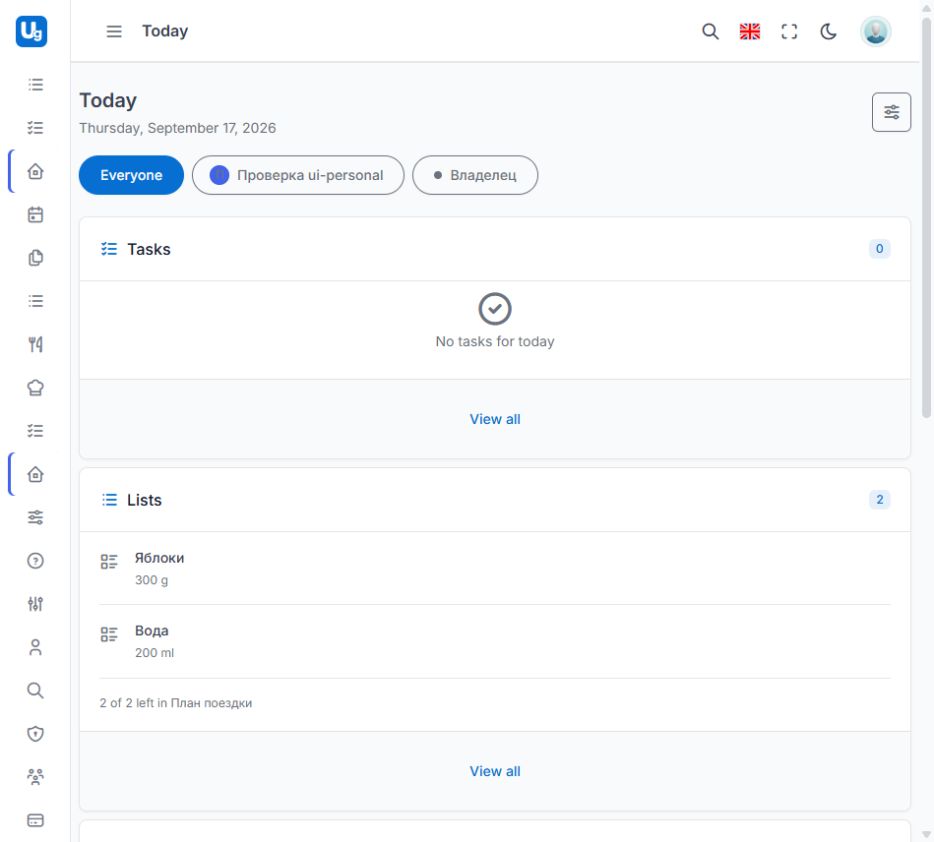This screenshot has height=842, width=934.
Task: Select the Владелец filter chip
Action: pyautogui.click(x=475, y=175)
